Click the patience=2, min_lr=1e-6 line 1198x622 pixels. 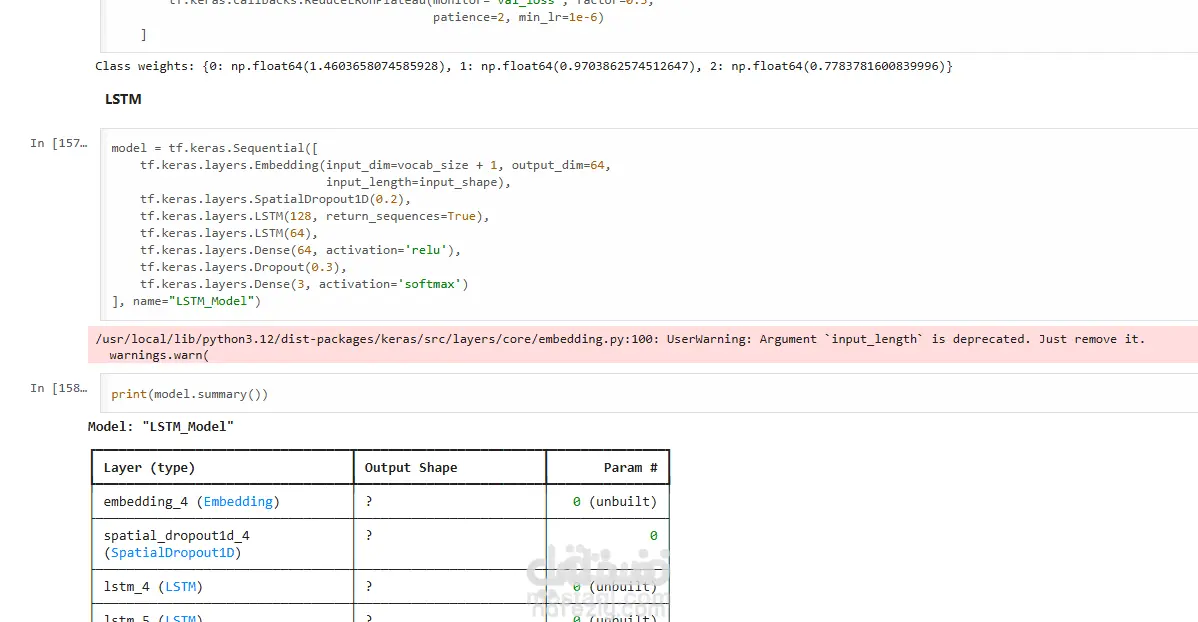coord(519,17)
